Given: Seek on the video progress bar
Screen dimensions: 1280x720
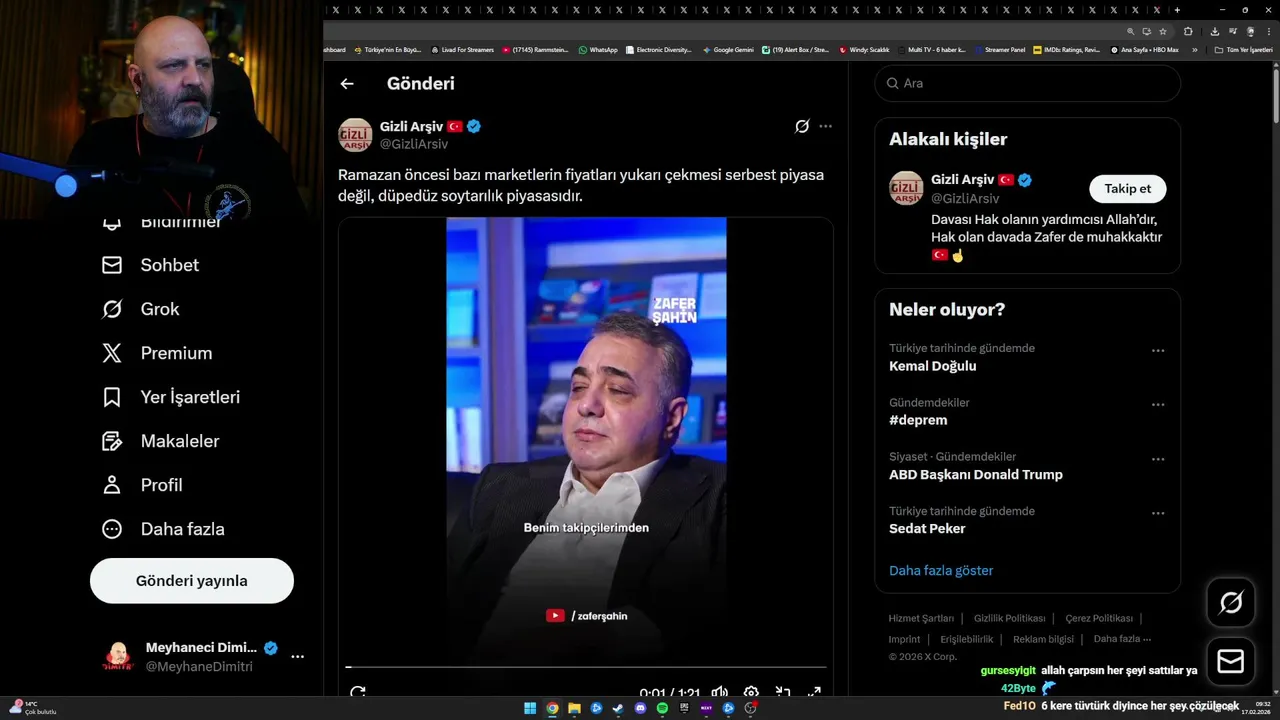Looking at the screenshot, I should (x=586, y=666).
